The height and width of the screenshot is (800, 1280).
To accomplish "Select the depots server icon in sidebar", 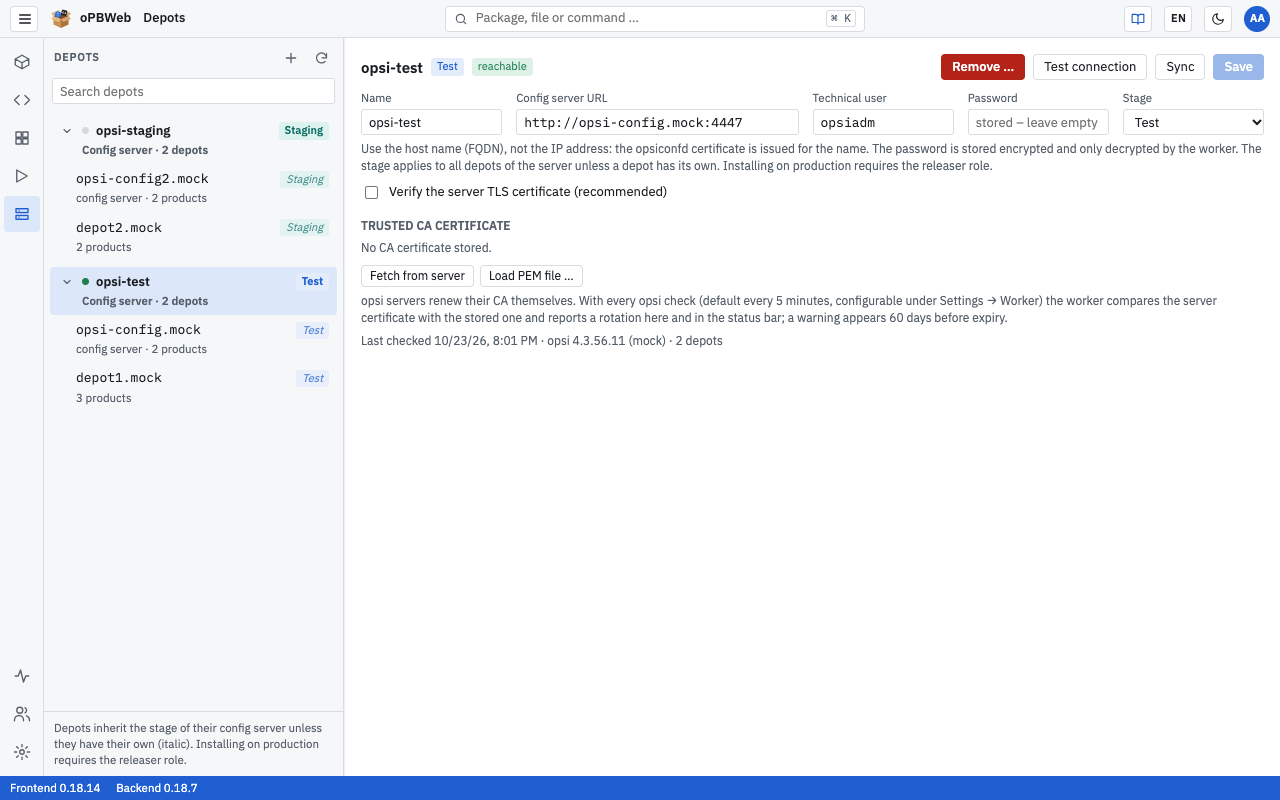I will (x=22, y=214).
